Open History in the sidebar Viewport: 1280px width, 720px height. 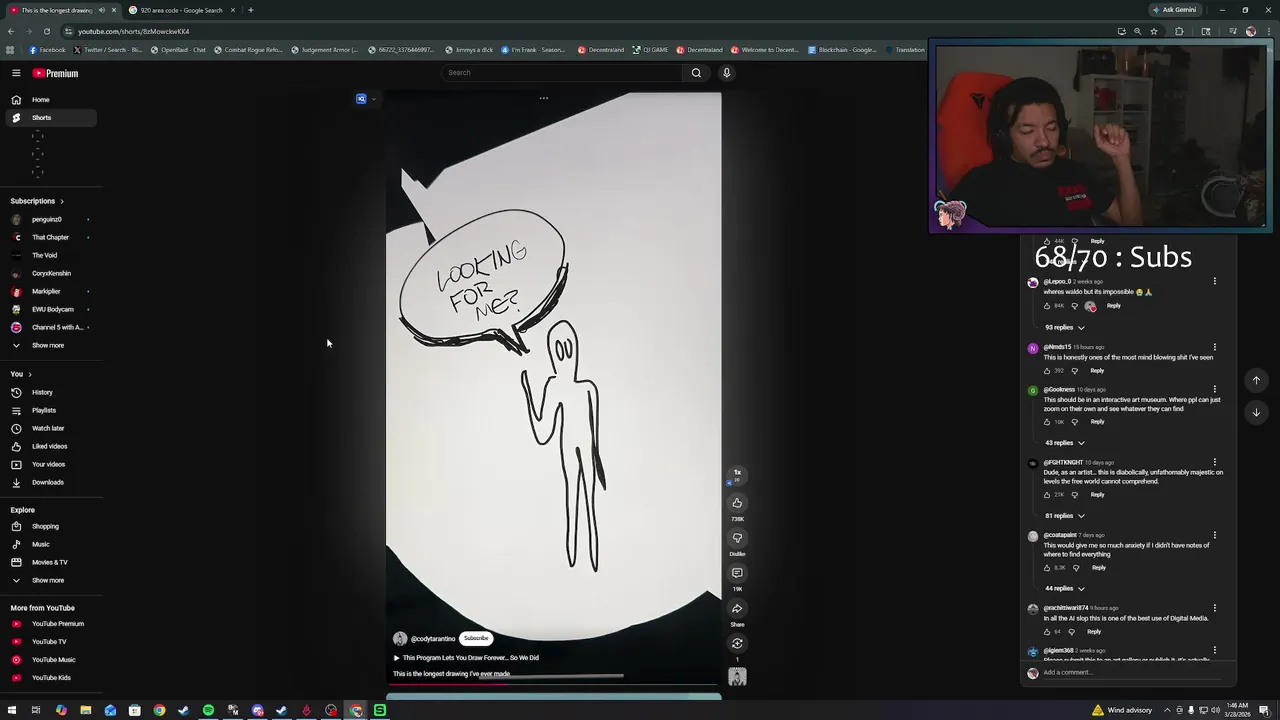pyautogui.click(x=48, y=392)
